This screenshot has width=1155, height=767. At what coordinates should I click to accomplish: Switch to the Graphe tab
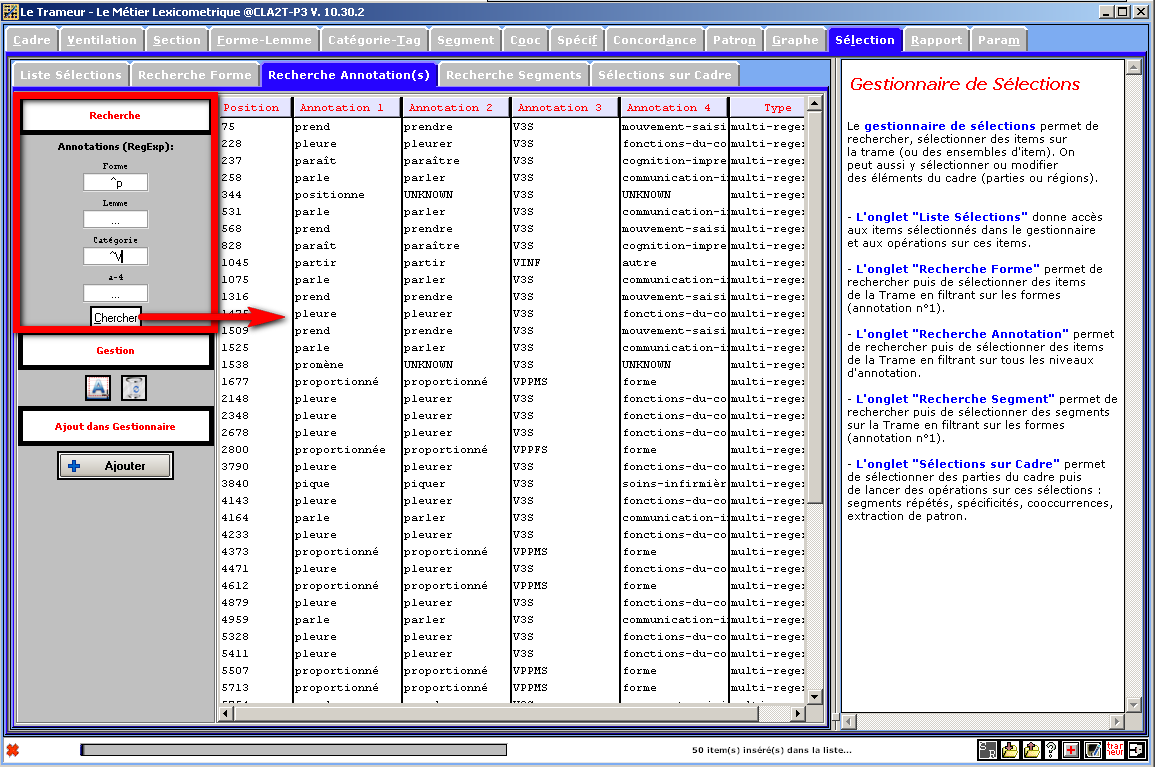pyautogui.click(x=796, y=41)
